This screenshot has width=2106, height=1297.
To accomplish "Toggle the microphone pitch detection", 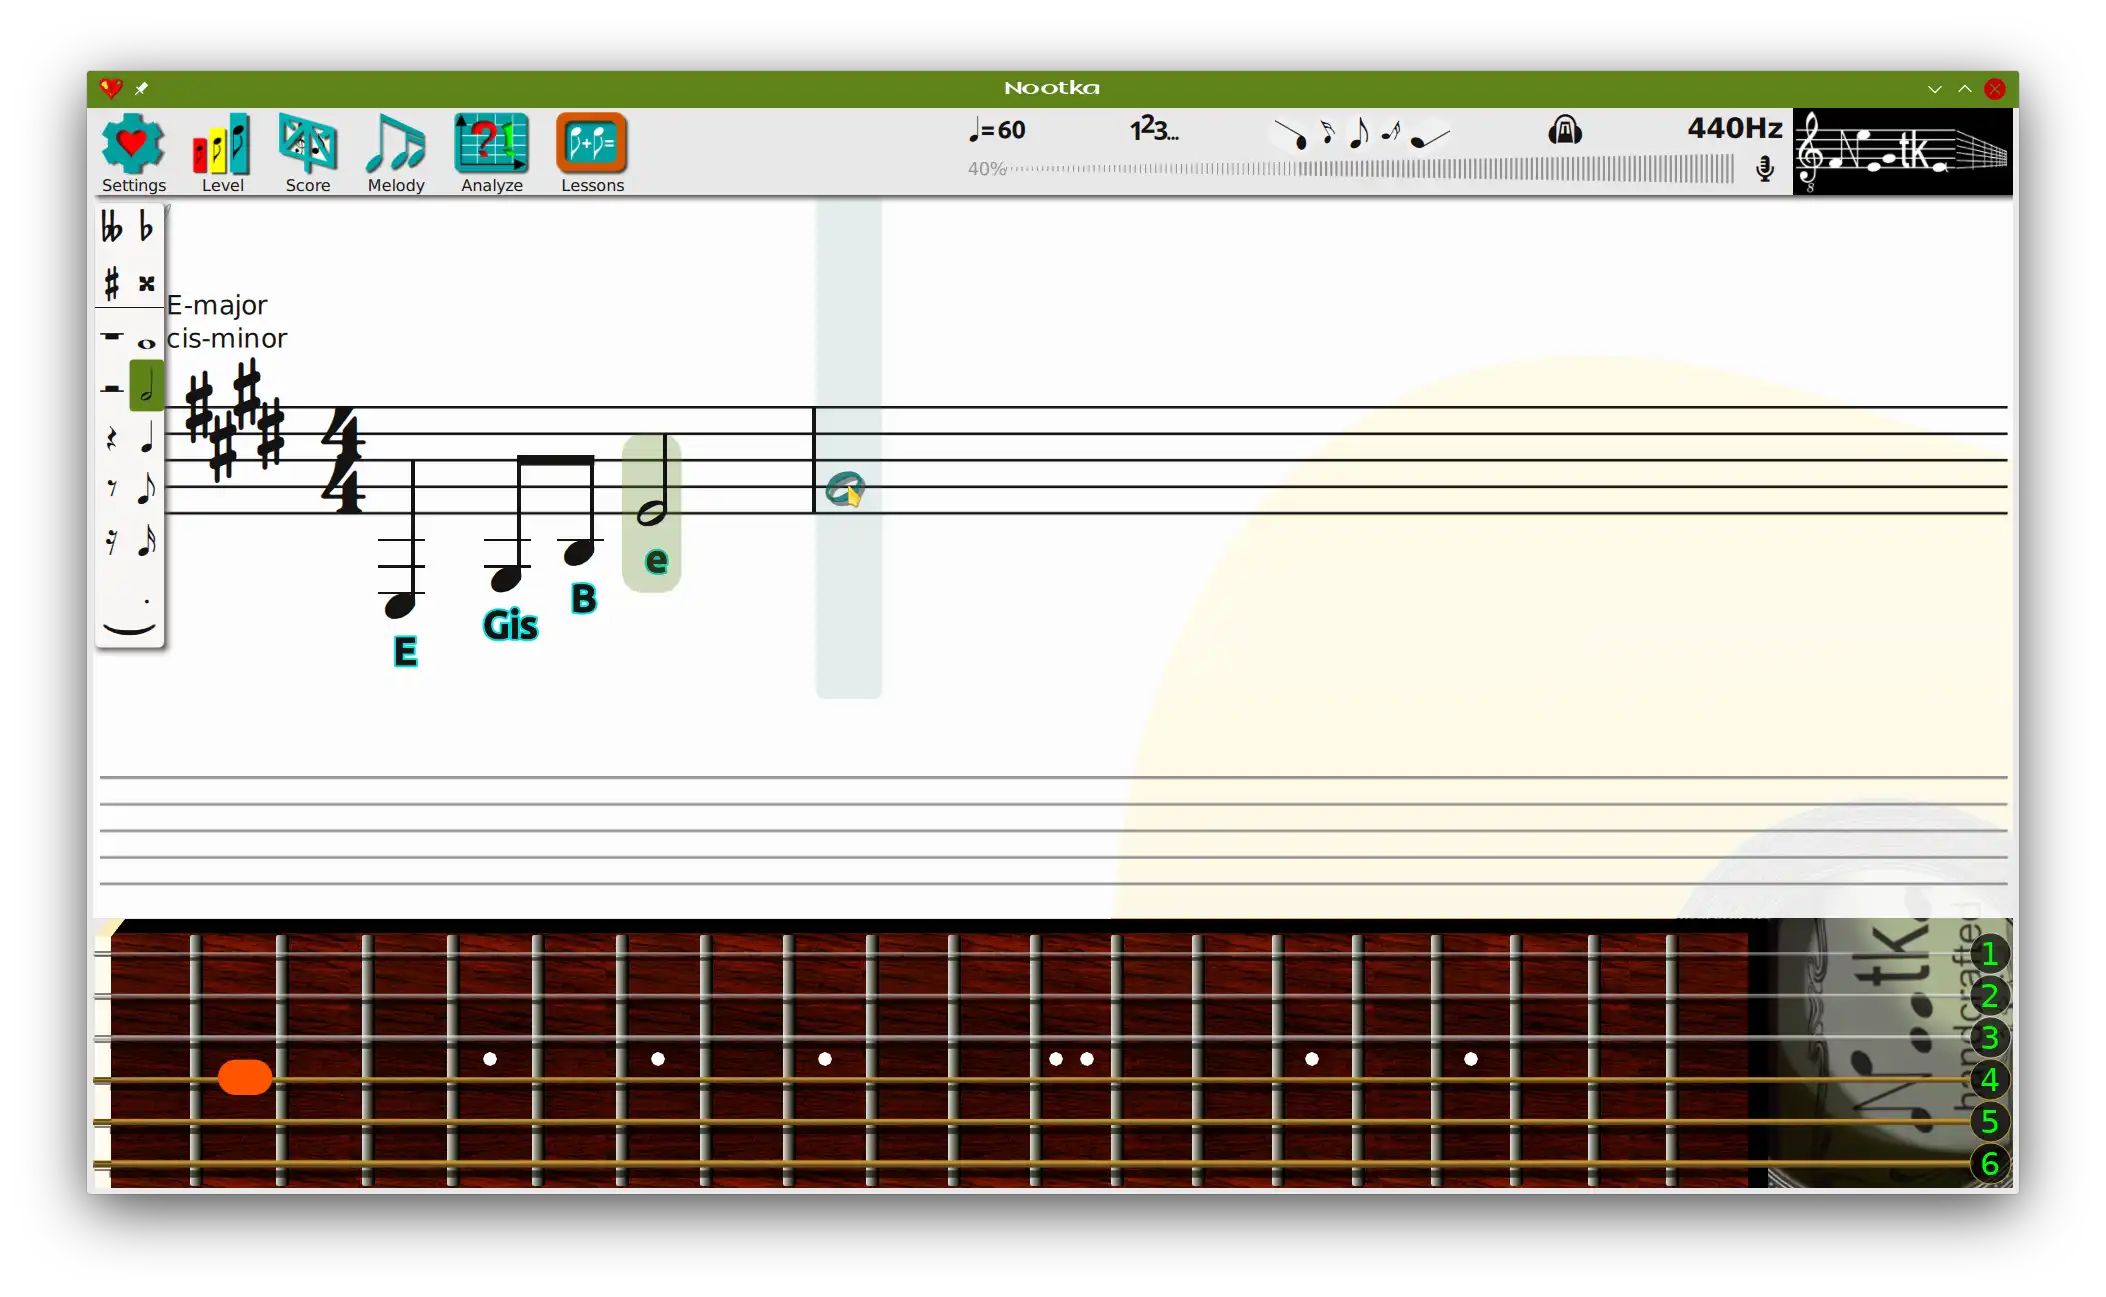I will click(x=1765, y=169).
